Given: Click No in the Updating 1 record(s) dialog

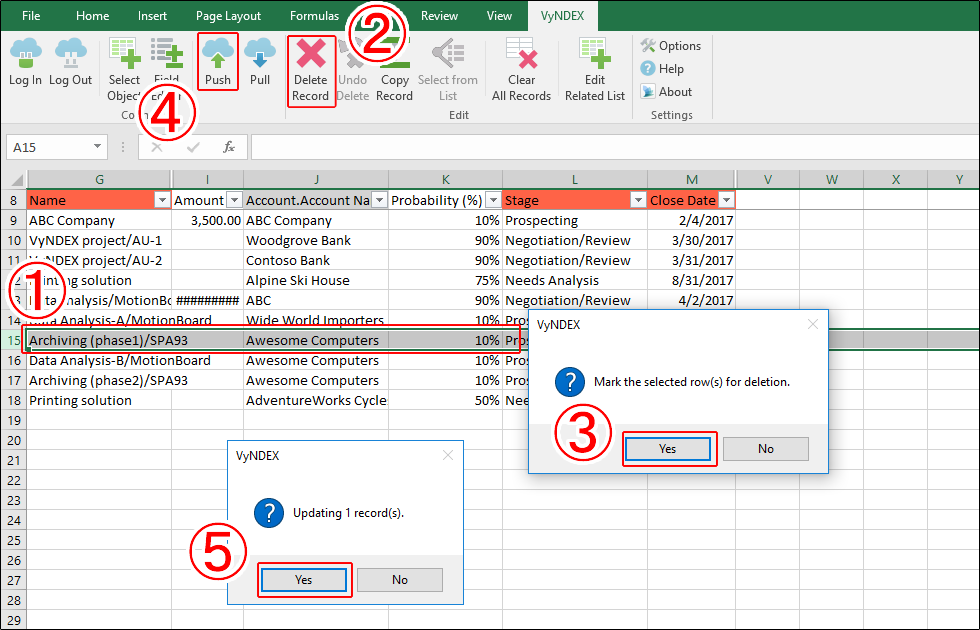Looking at the screenshot, I should 400,580.
